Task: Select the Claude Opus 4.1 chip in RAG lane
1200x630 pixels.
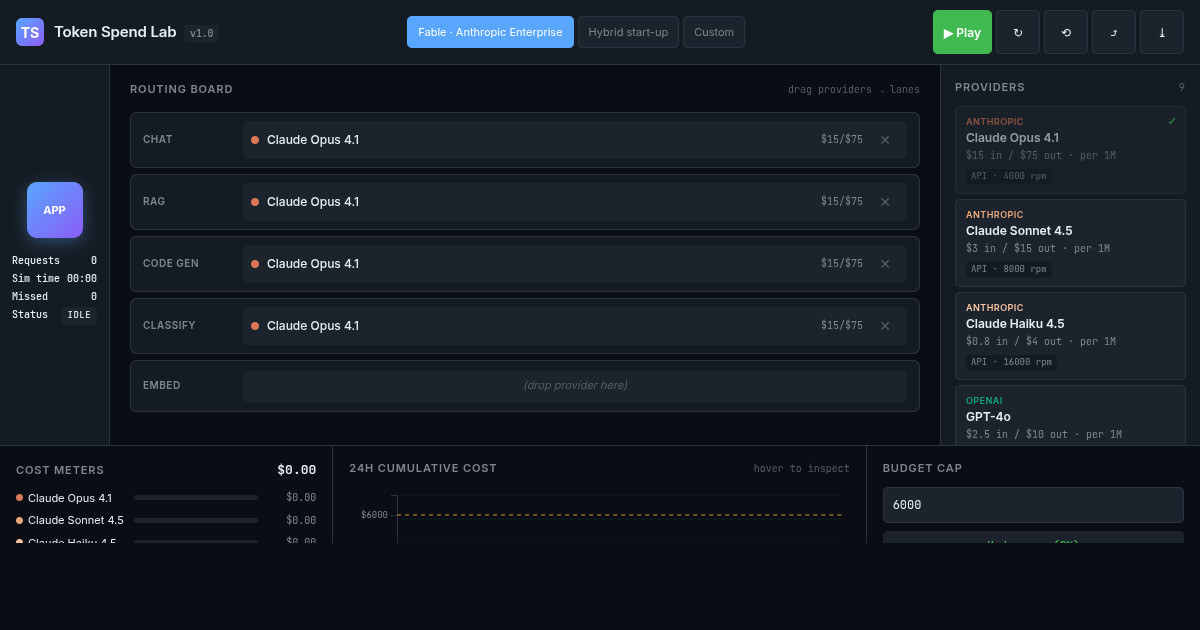Action: click(x=575, y=202)
